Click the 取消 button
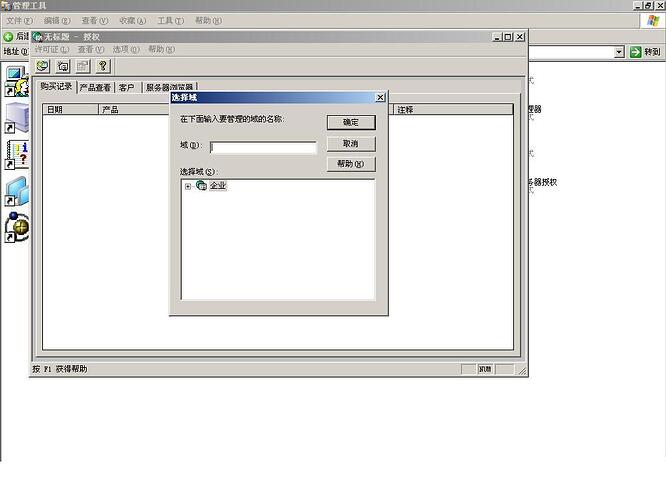This screenshot has height=500, width=666. point(350,144)
